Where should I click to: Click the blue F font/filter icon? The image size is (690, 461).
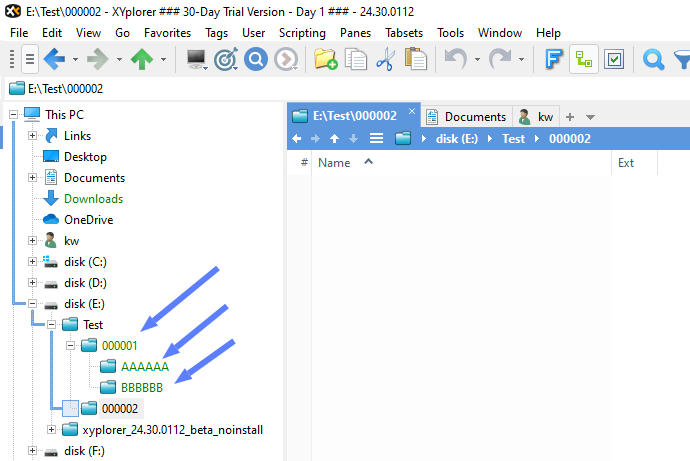tap(554, 59)
